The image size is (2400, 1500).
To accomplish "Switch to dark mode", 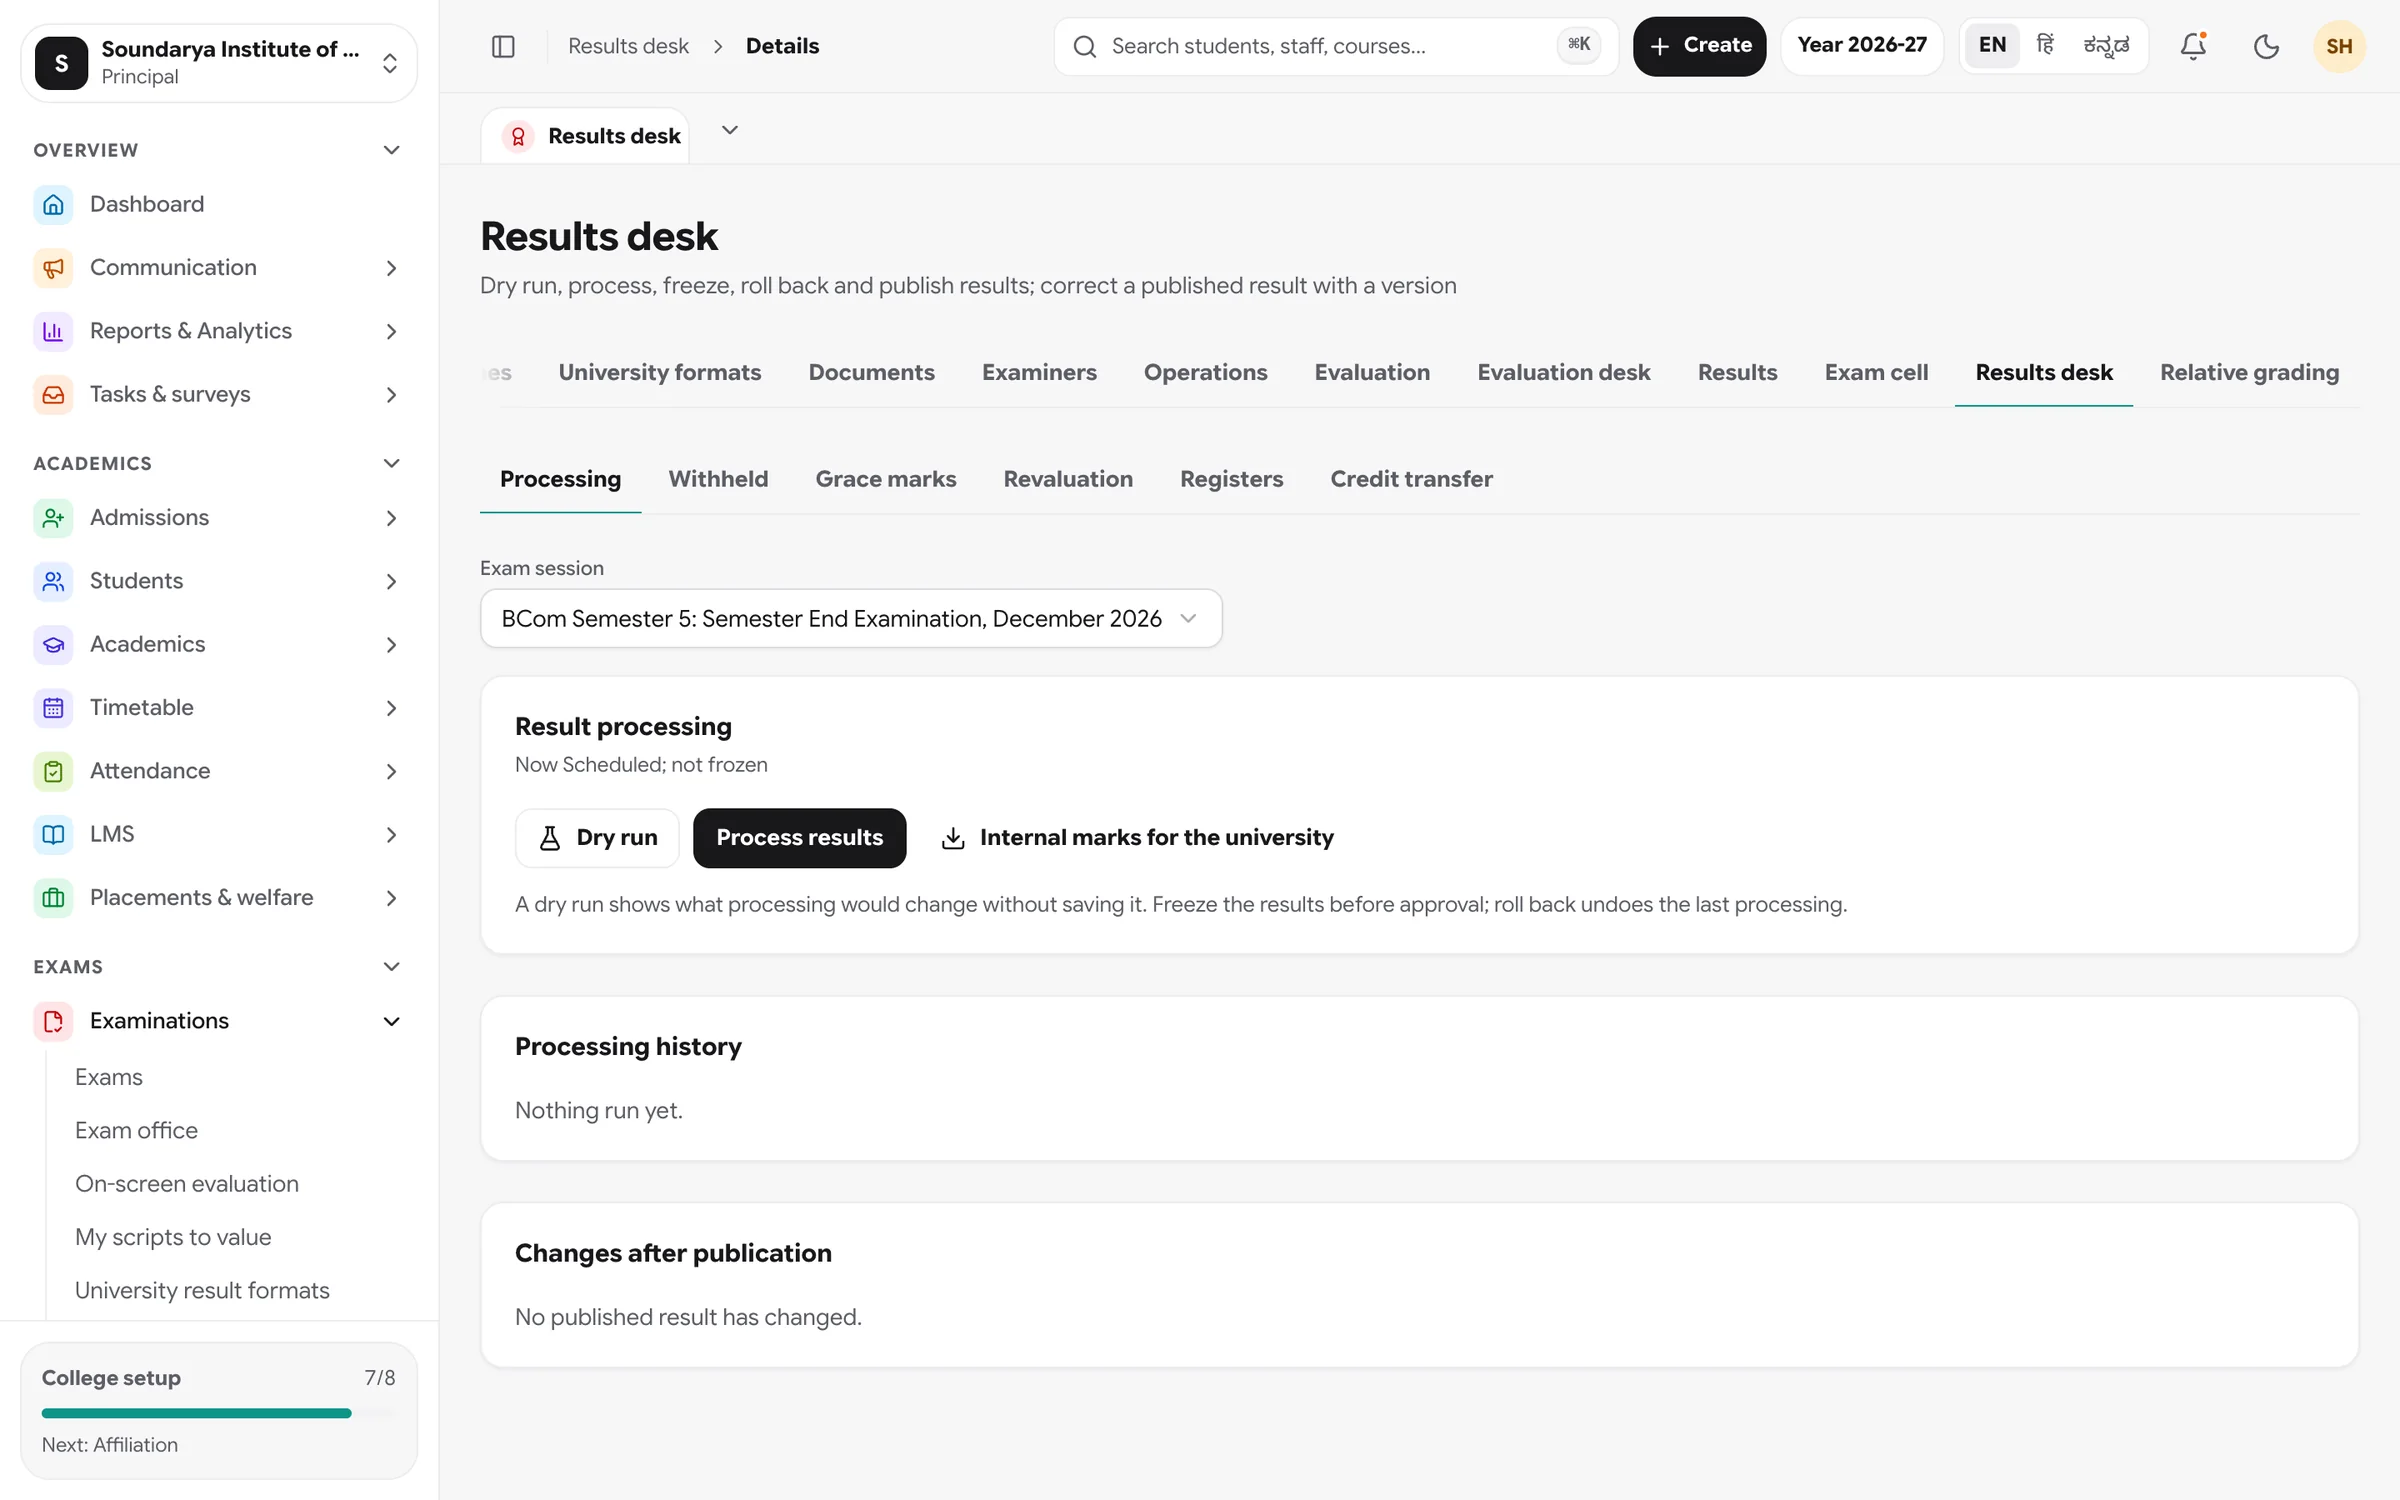I will (2266, 46).
